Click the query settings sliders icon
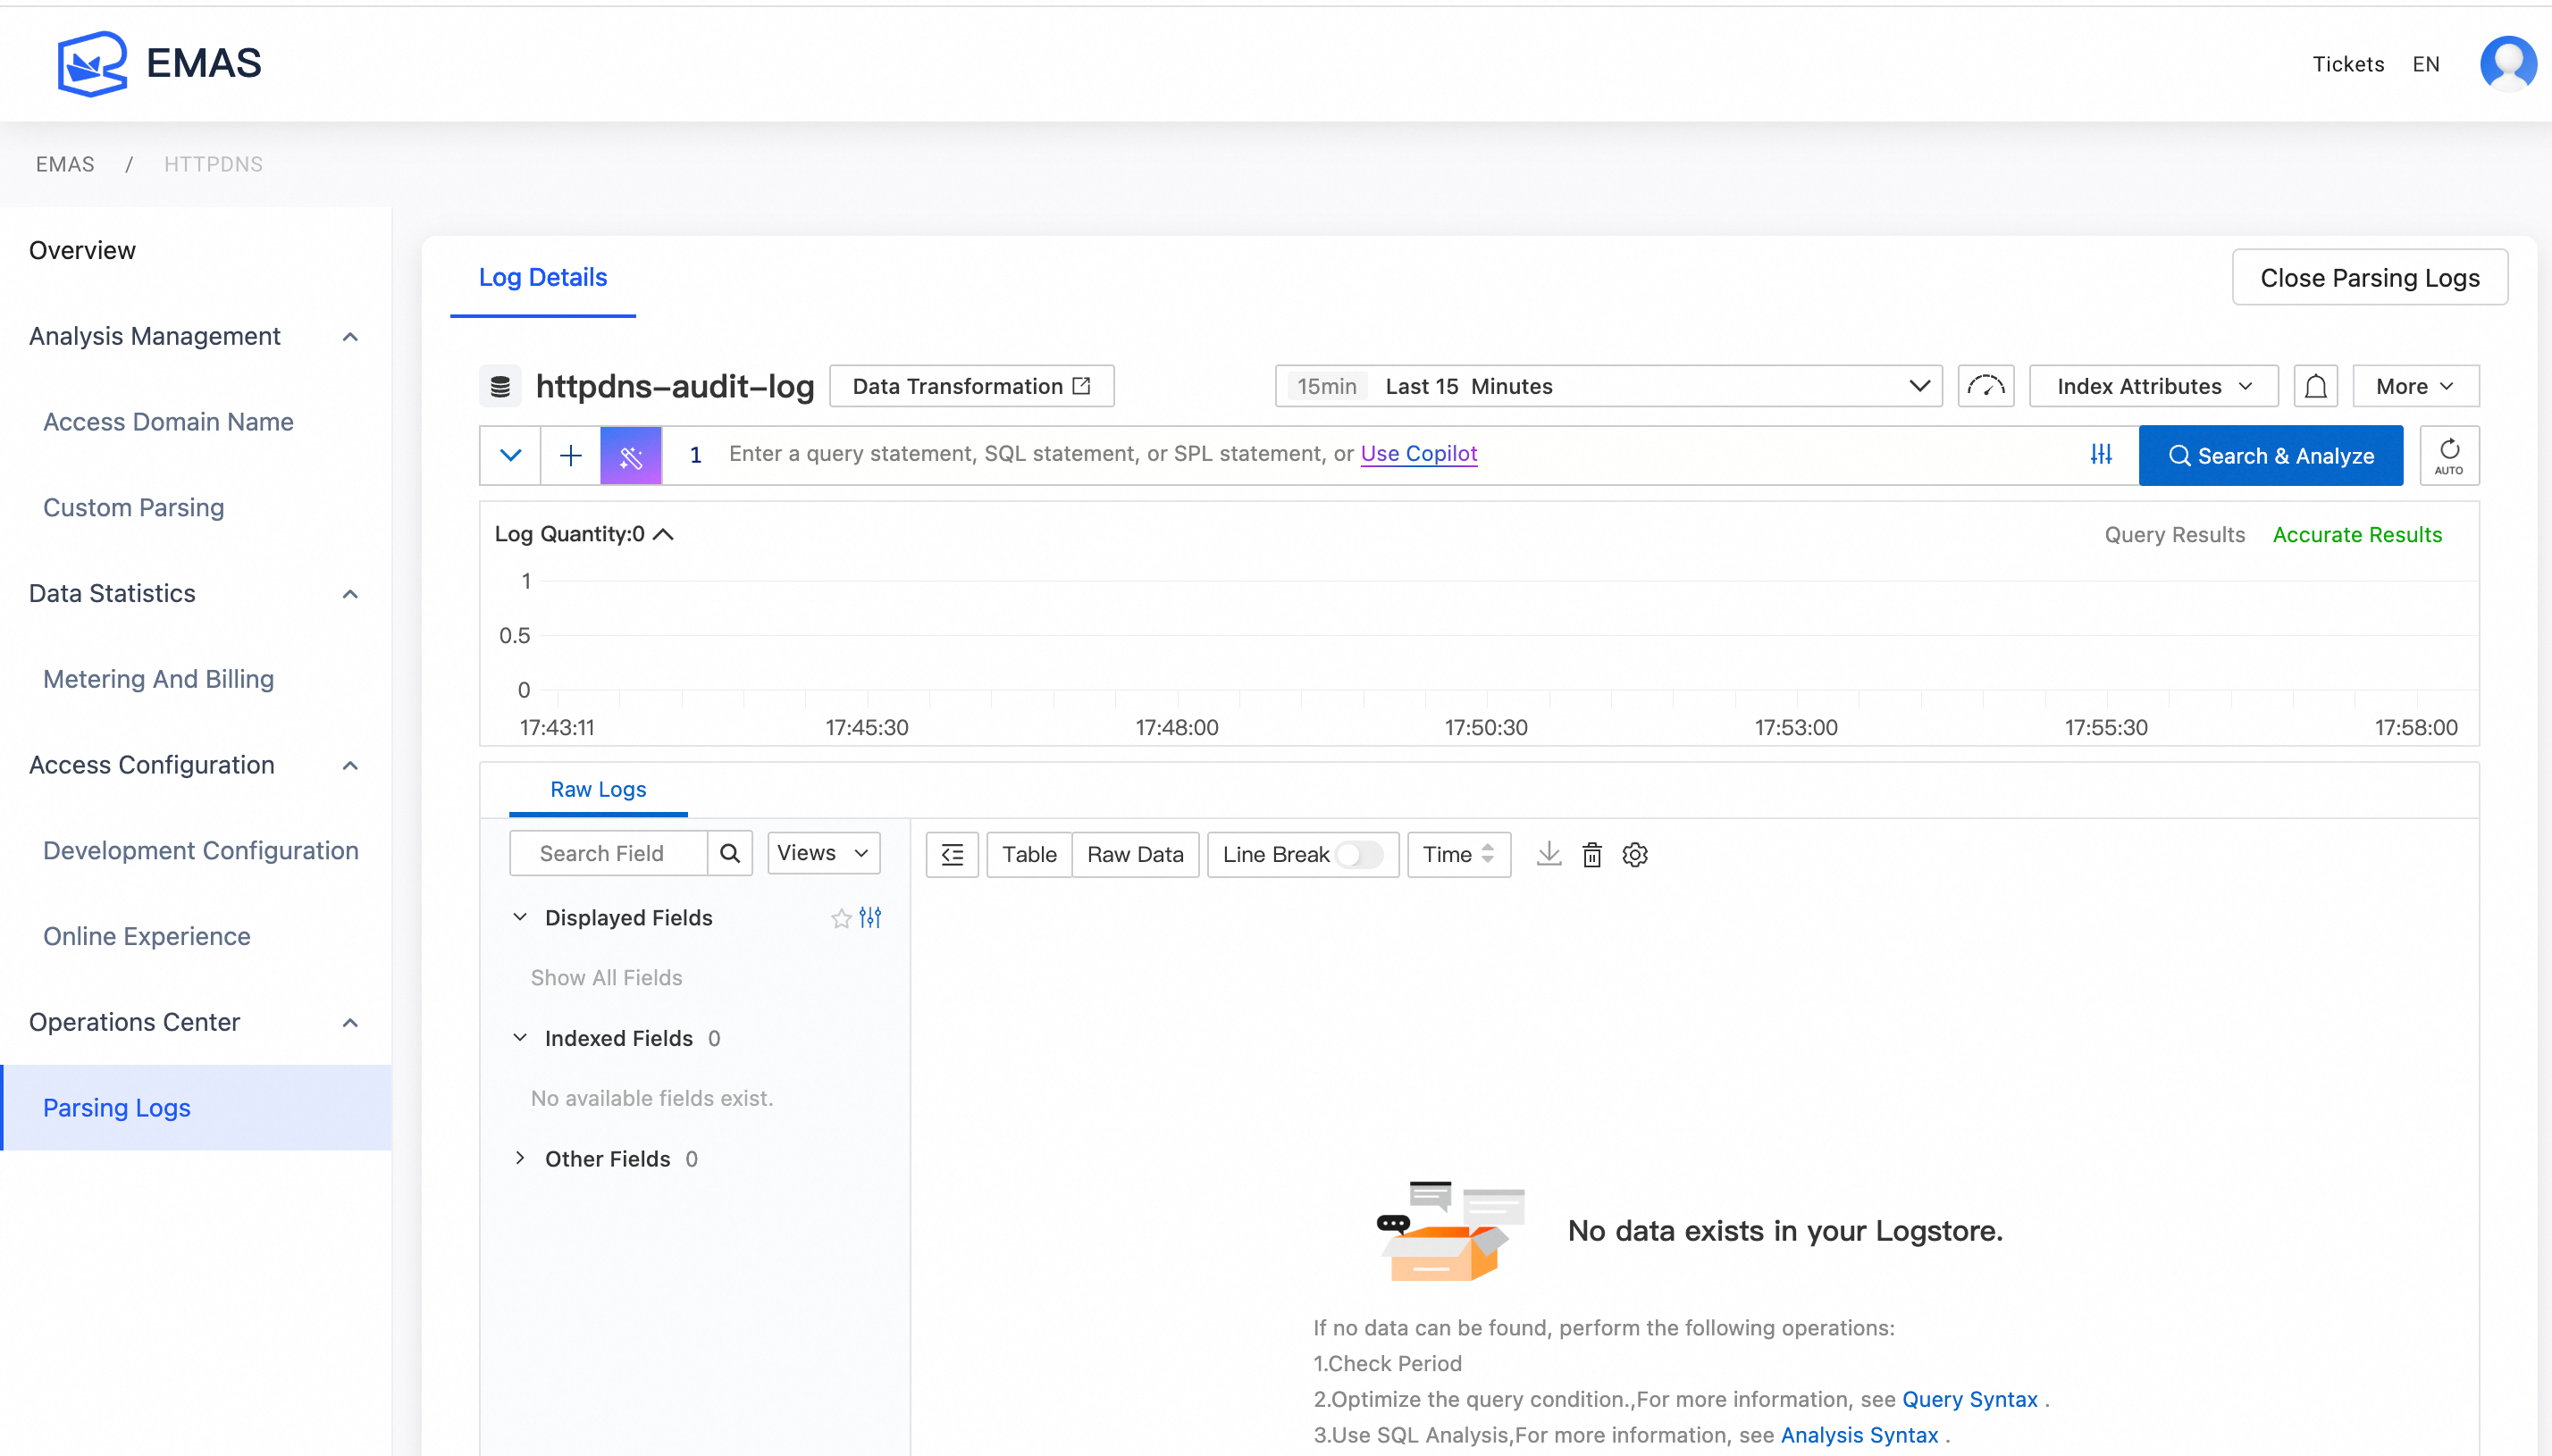The image size is (2552, 1456). pyautogui.click(x=2101, y=455)
